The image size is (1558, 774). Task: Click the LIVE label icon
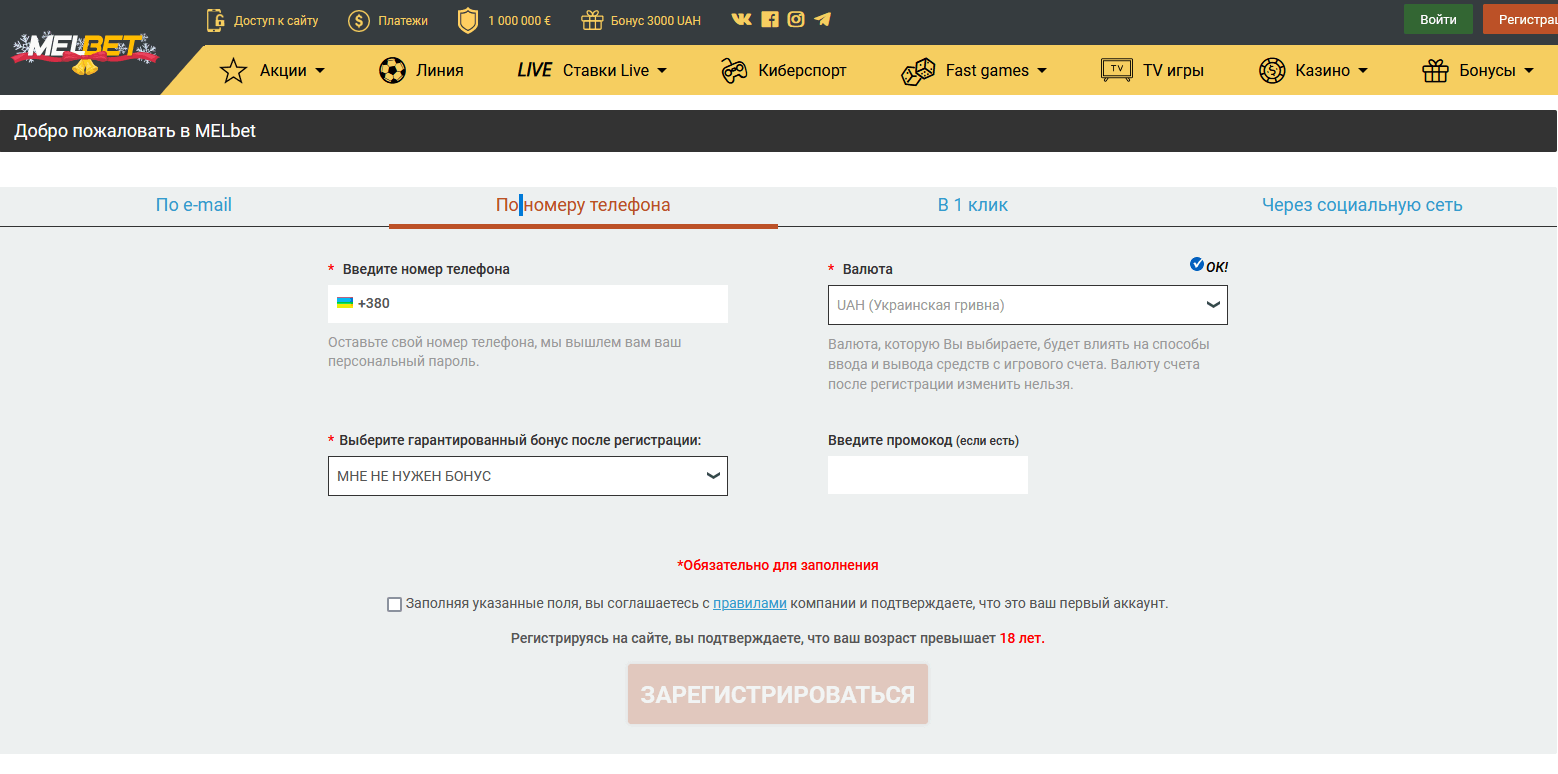point(535,70)
